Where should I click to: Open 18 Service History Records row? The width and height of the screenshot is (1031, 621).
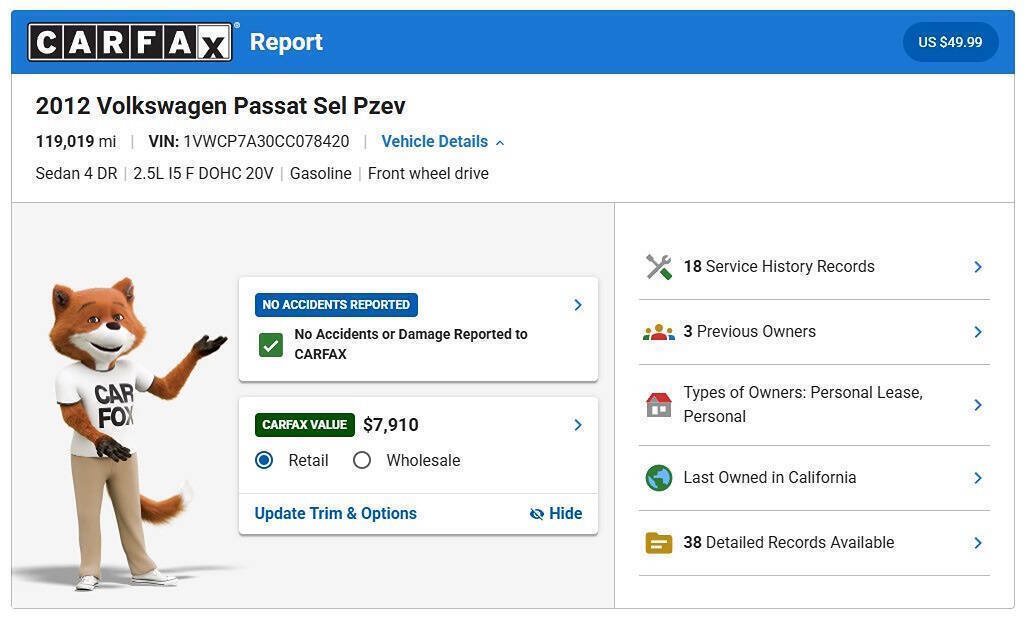pyautogui.click(x=814, y=266)
